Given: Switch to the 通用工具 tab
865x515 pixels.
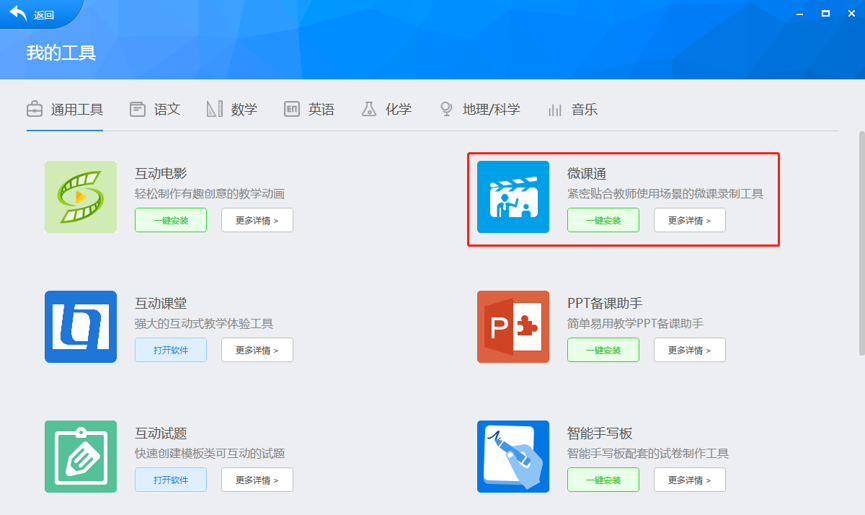Looking at the screenshot, I should [65, 109].
